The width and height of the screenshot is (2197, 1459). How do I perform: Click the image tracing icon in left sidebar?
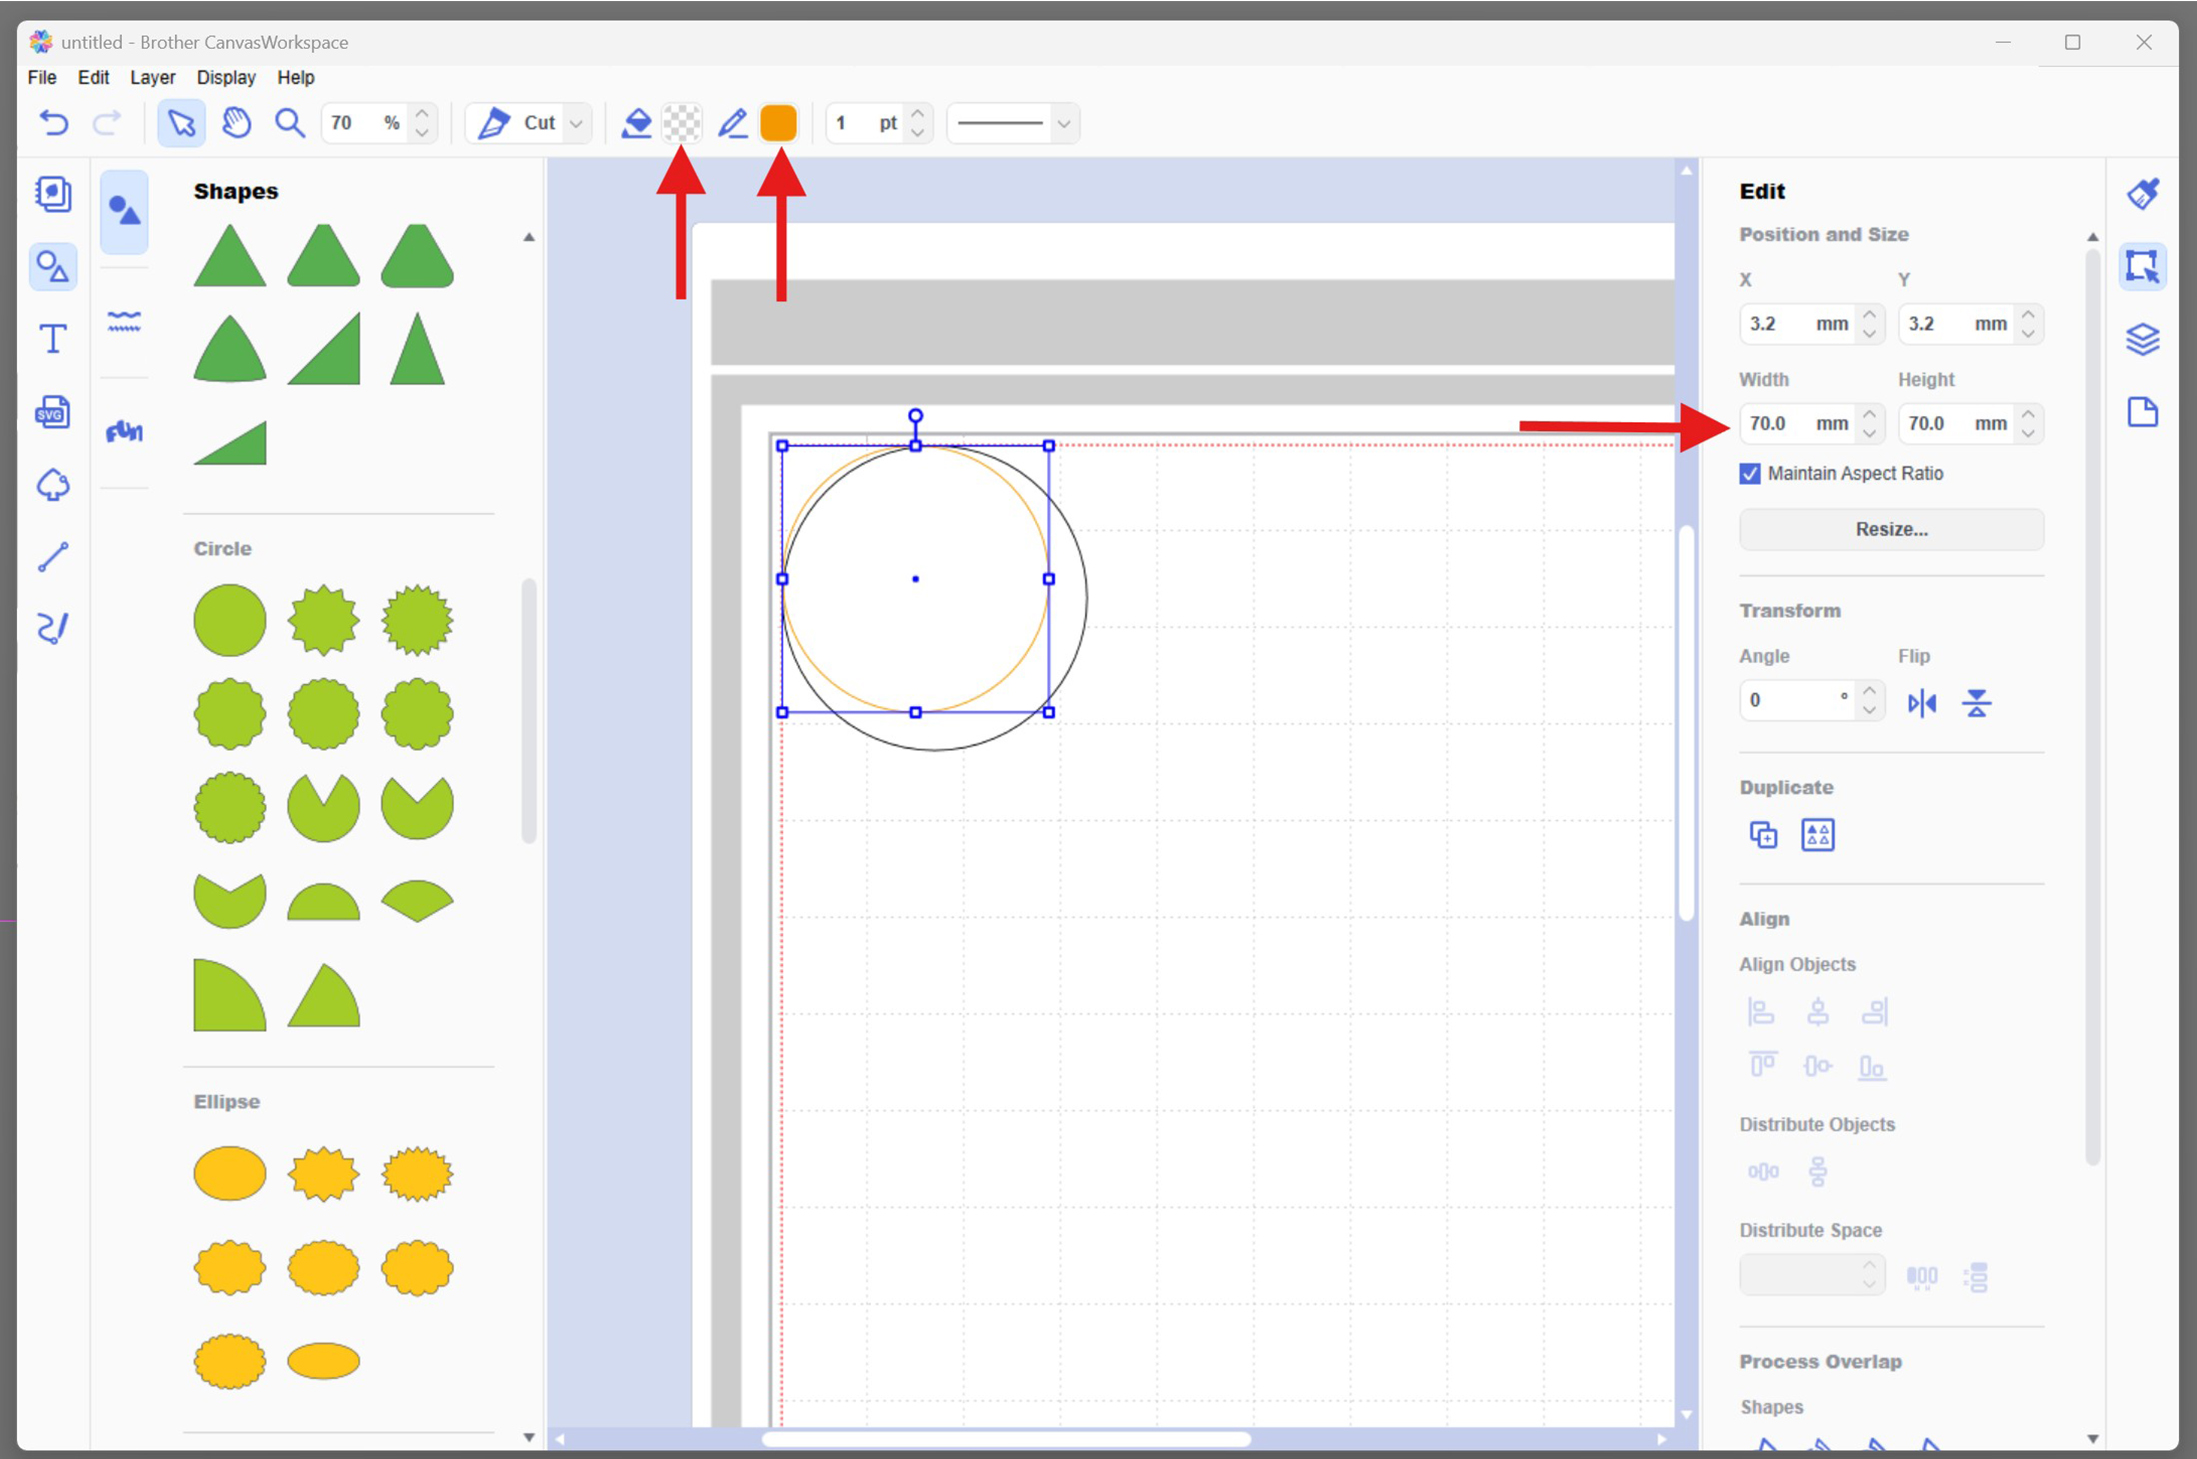pos(53,485)
